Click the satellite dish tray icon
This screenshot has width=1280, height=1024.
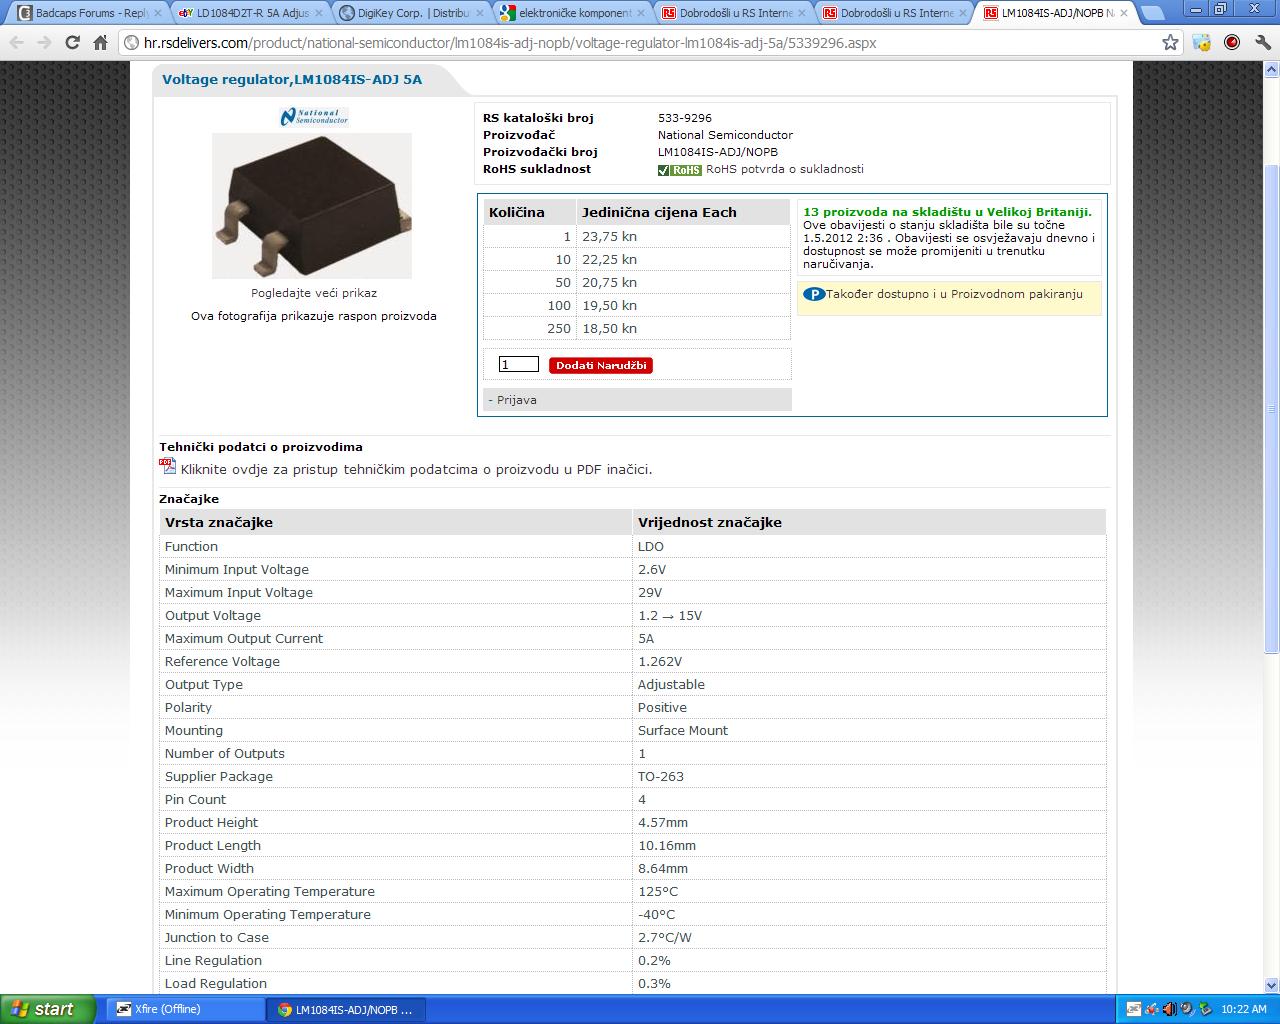tap(1187, 1009)
